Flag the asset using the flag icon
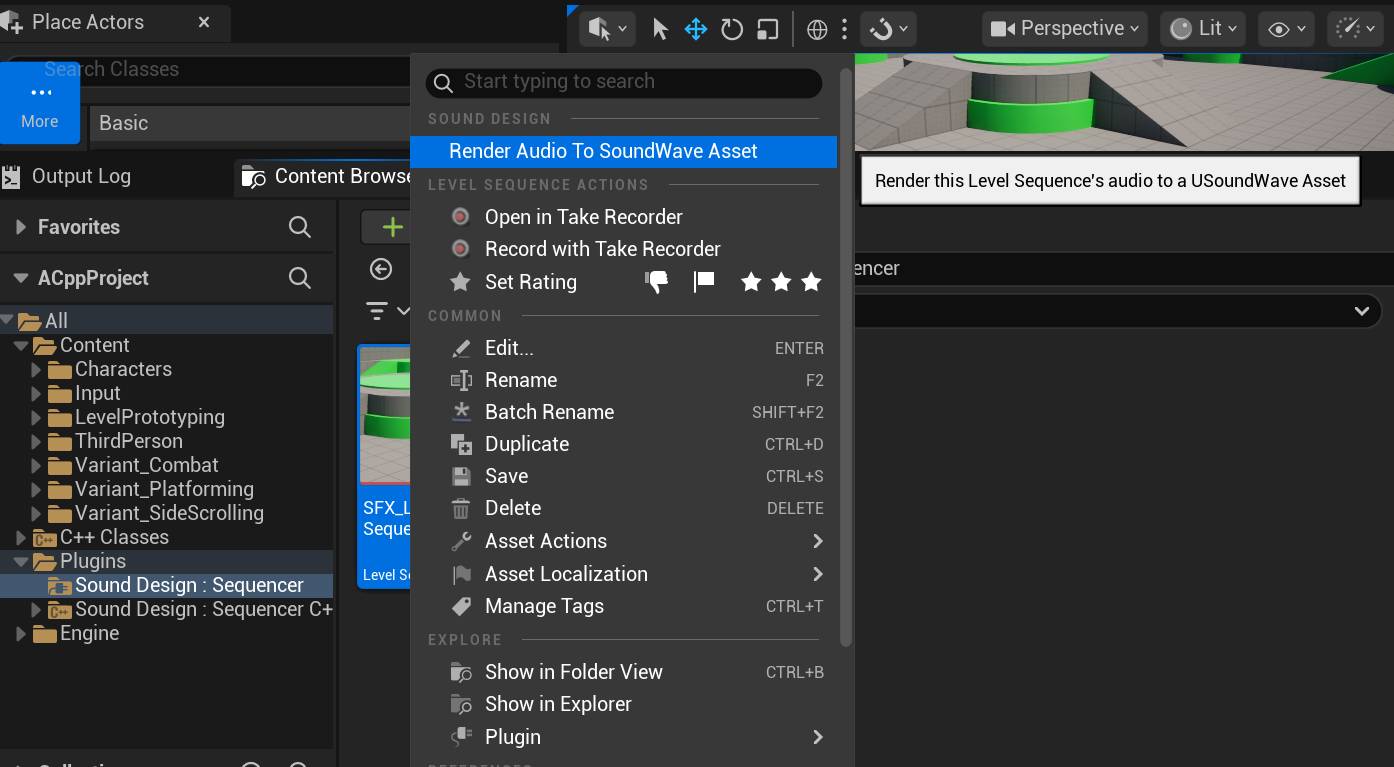The image size is (1394, 767). [x=704, y=282]
